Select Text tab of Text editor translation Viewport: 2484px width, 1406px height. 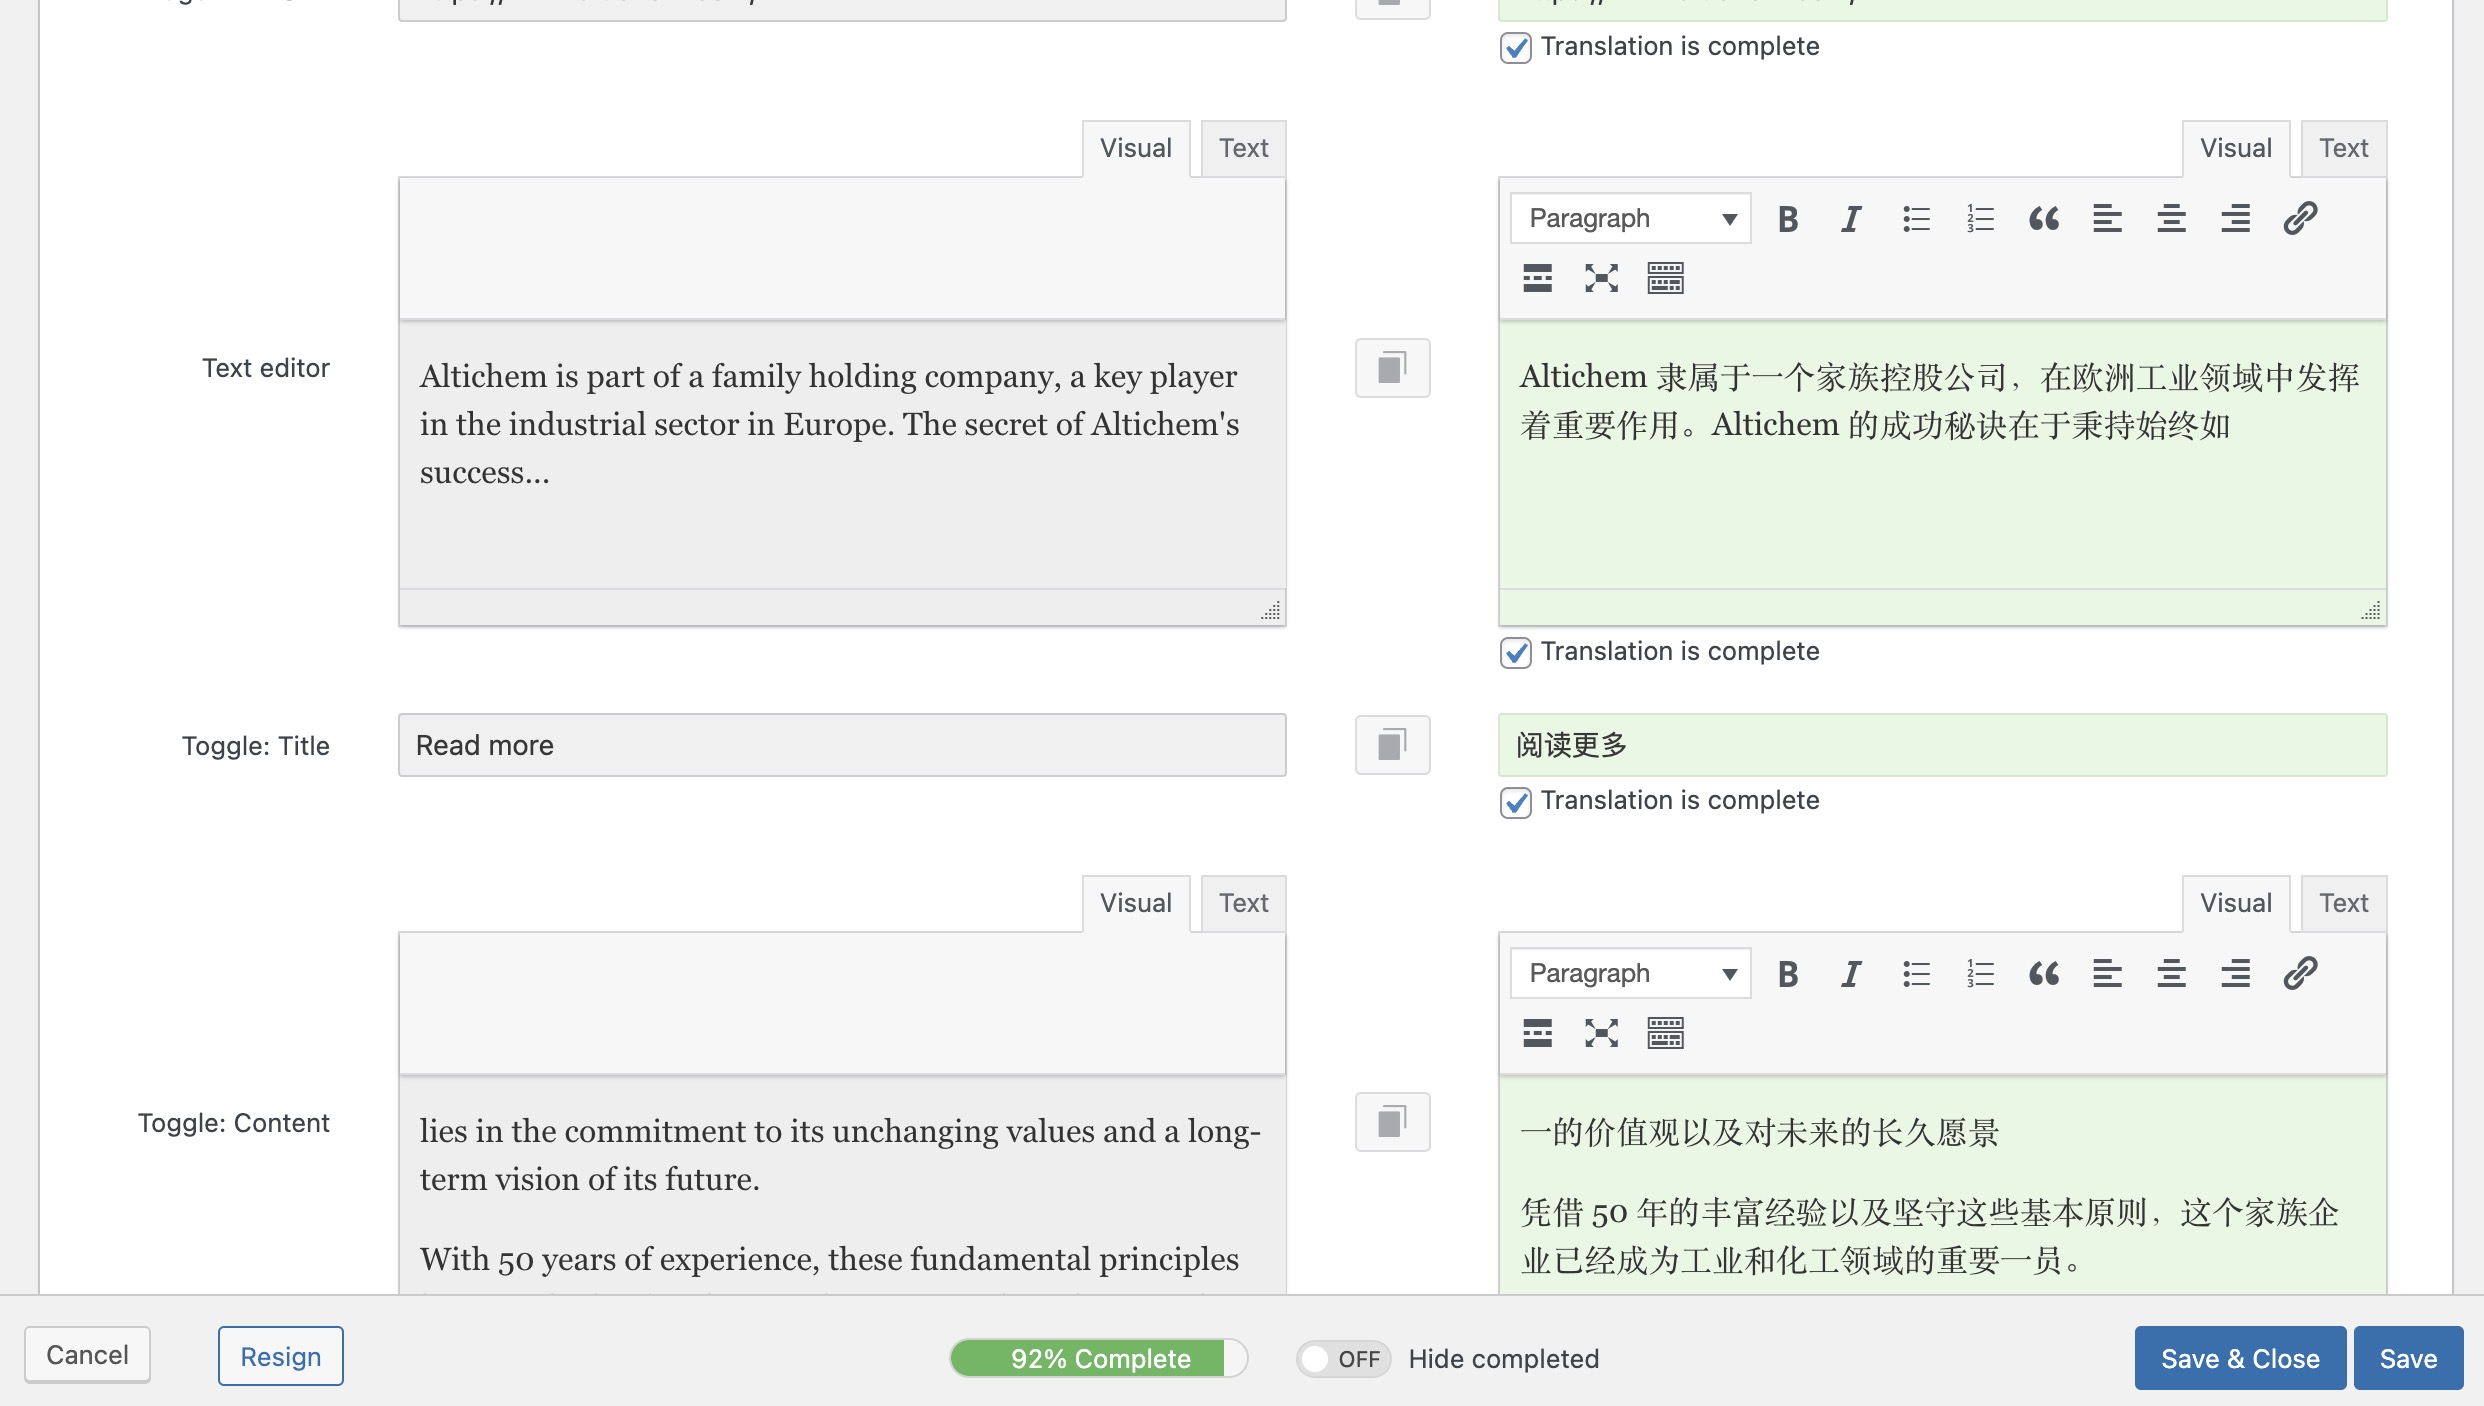2343,149
